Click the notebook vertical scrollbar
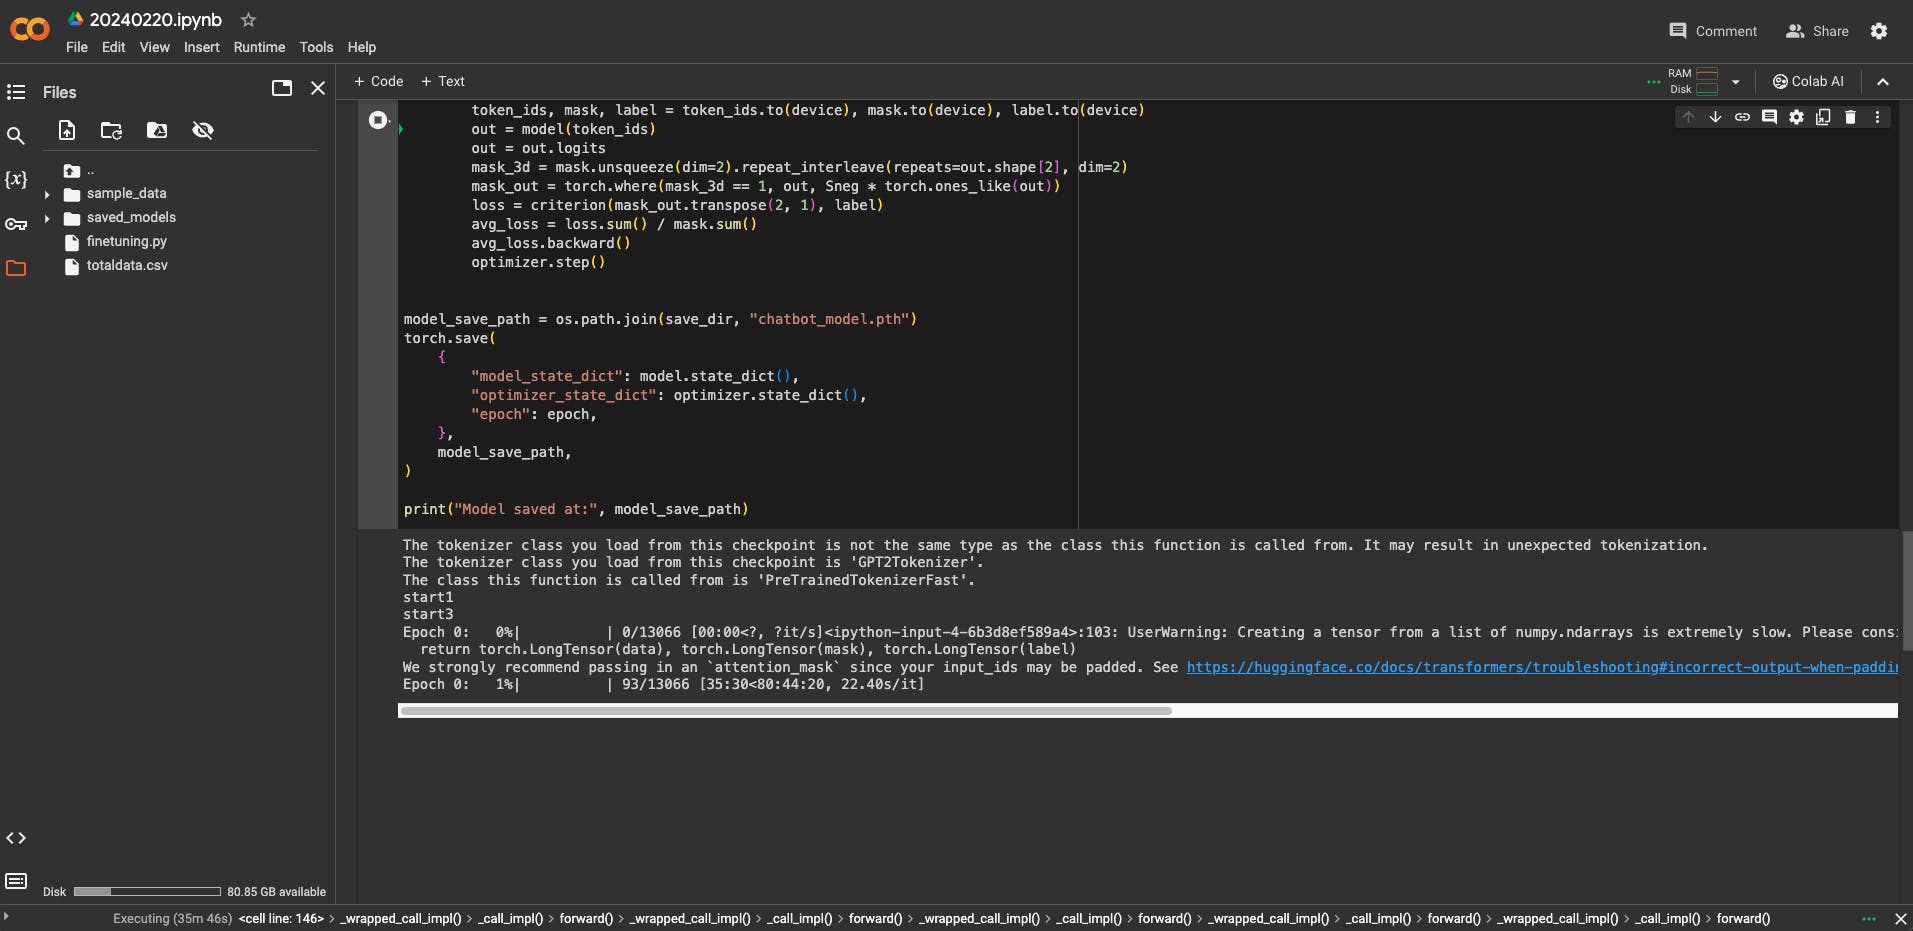Viewport: 1913px width, 931px height. (x=1907, y=591)
